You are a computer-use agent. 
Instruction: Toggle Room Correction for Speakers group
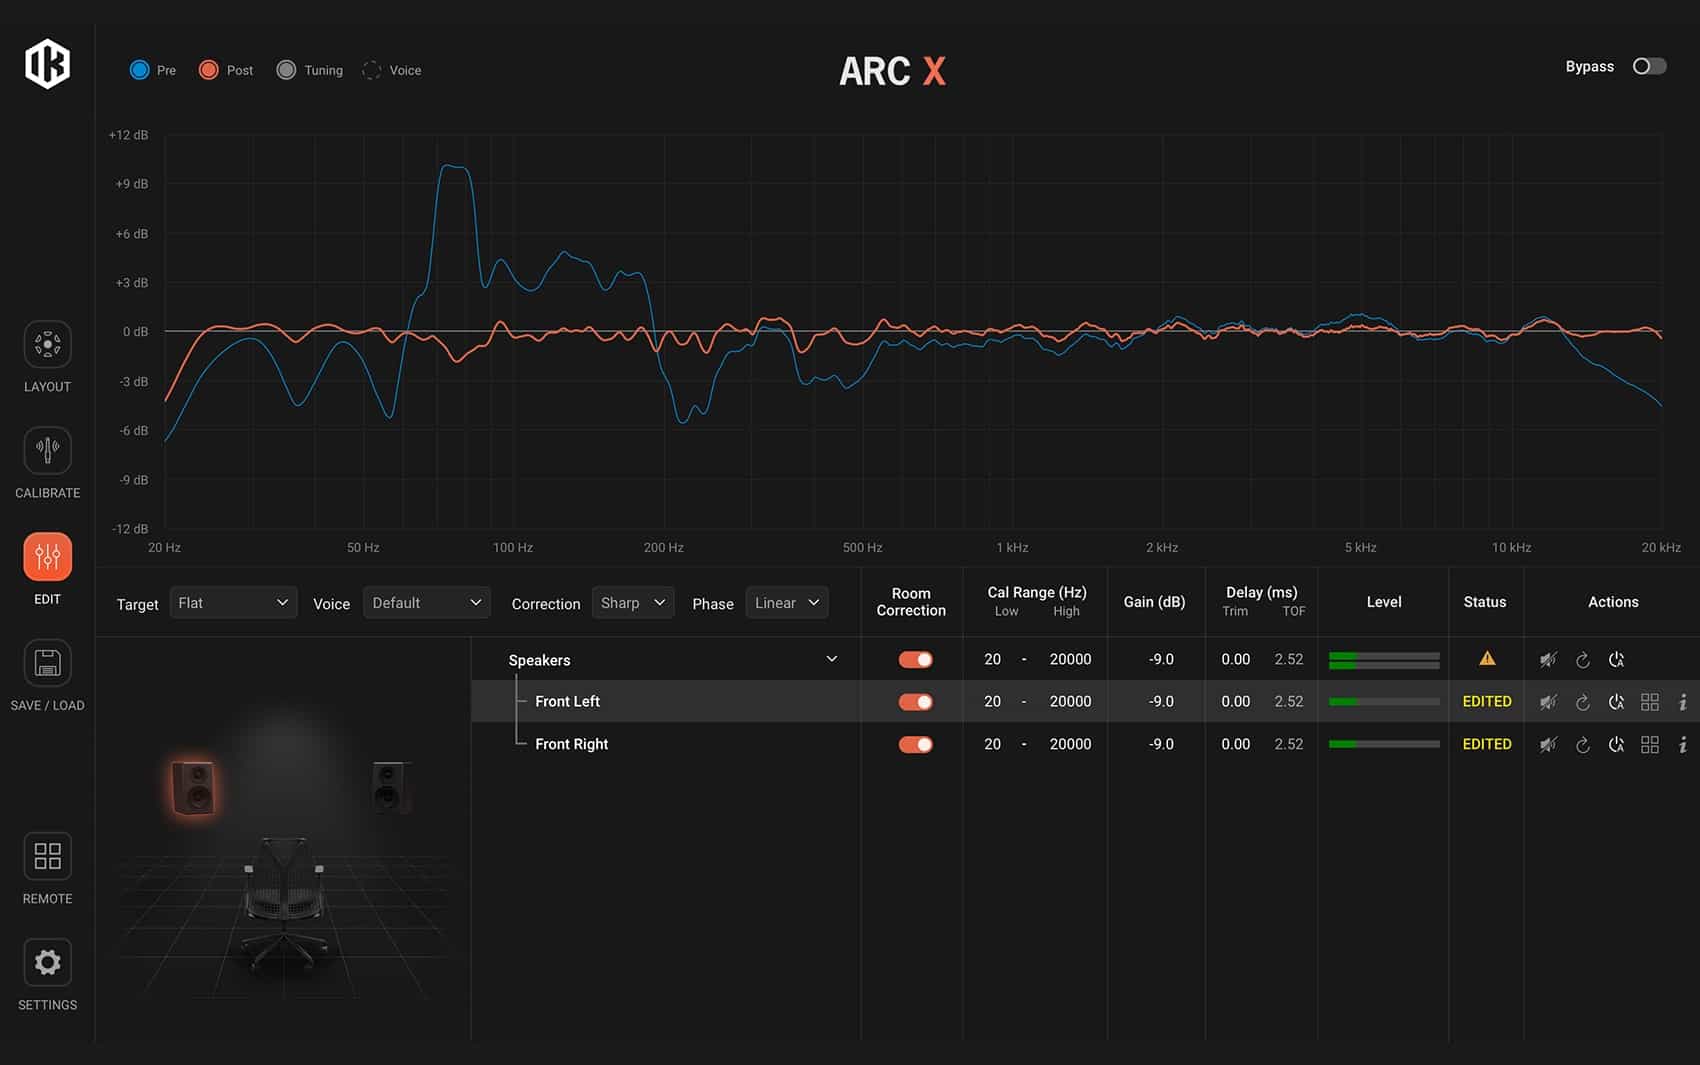click(x=915, y=660)
